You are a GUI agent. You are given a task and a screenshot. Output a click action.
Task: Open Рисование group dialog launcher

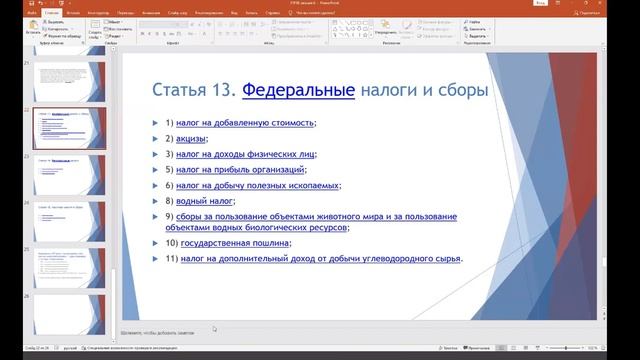[457, 42]
